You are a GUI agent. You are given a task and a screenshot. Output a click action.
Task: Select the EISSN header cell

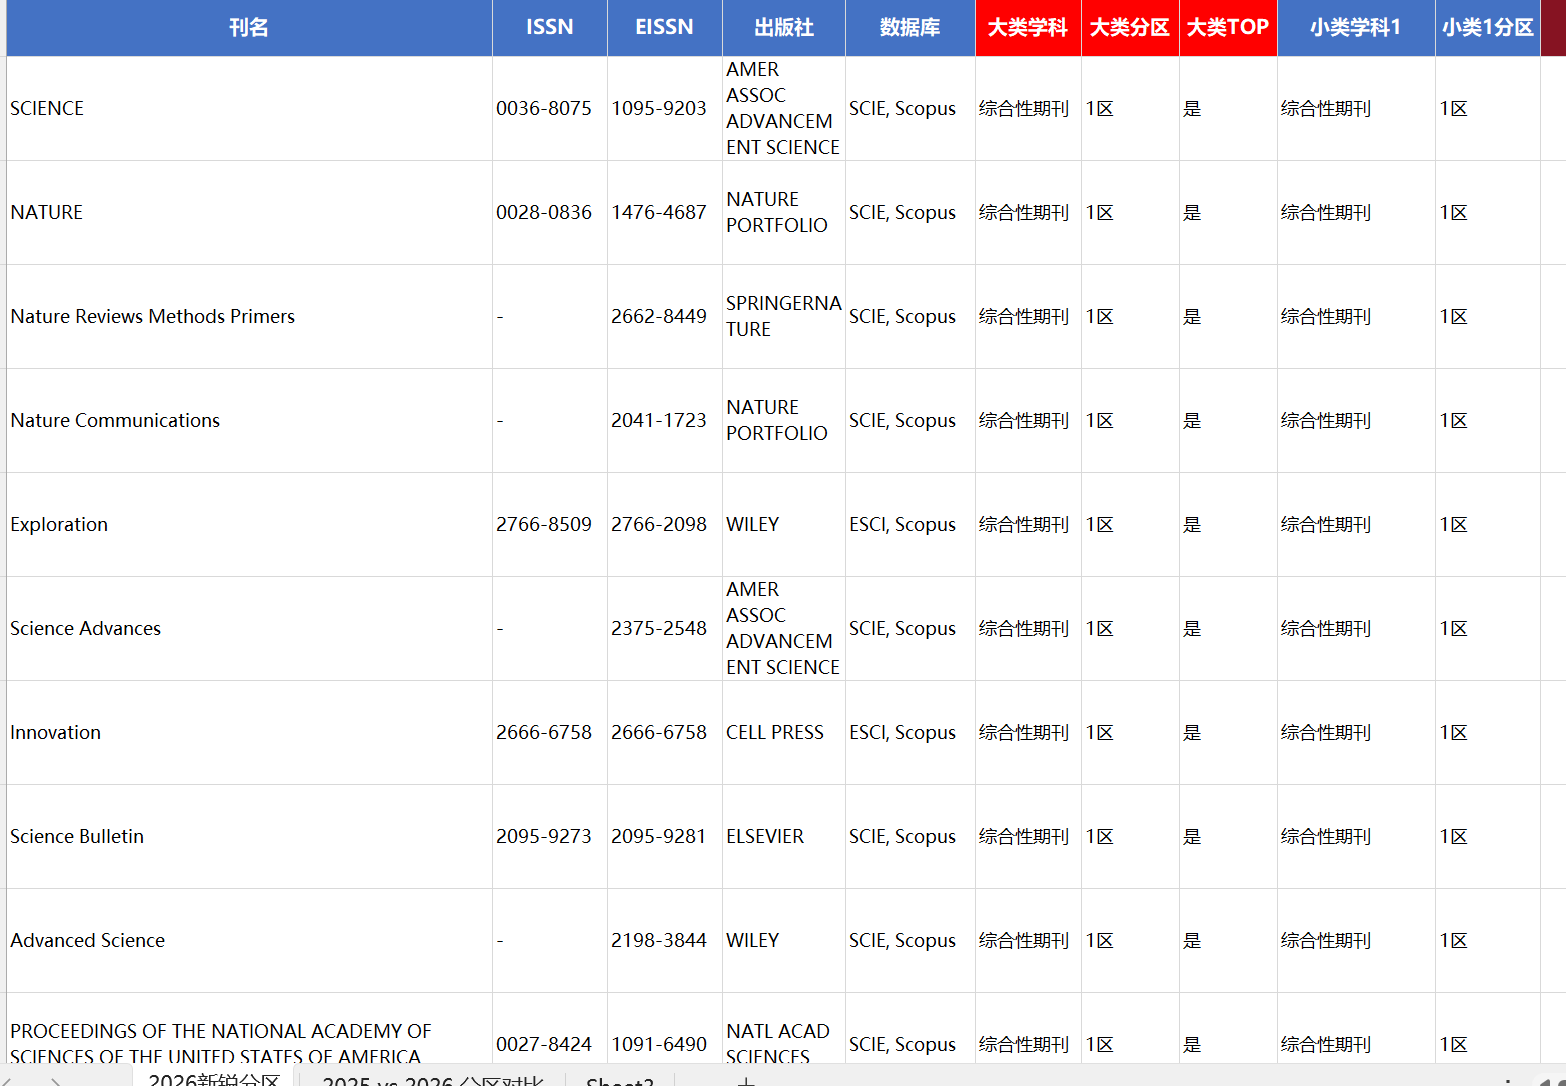click(x=665, y=28)
